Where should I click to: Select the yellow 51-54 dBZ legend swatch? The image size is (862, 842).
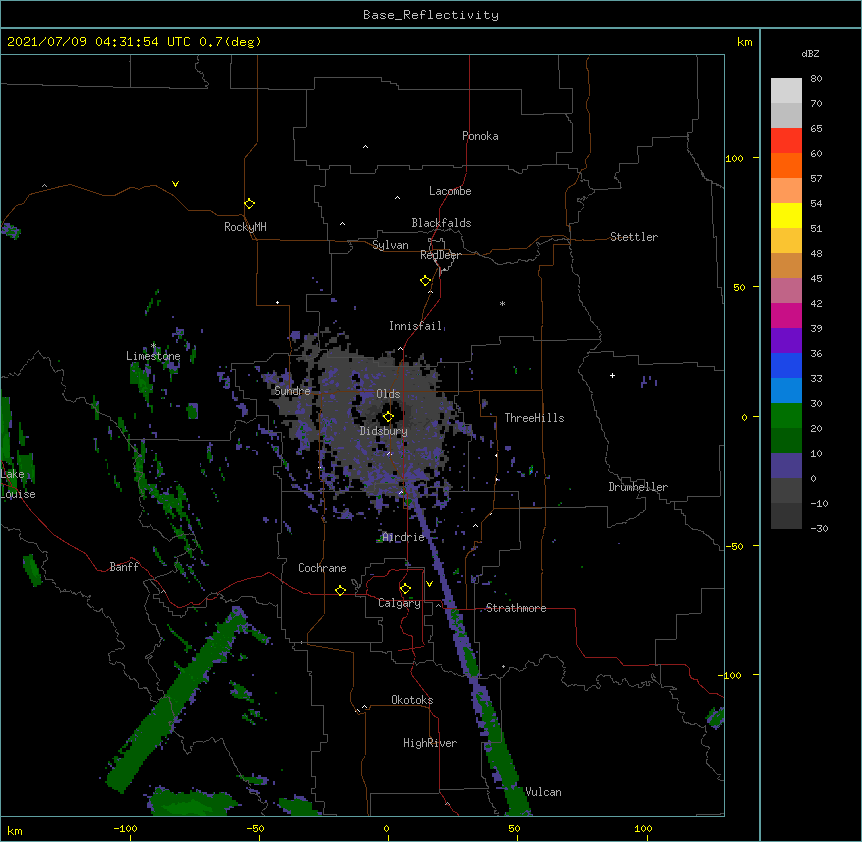click(786, 215)
